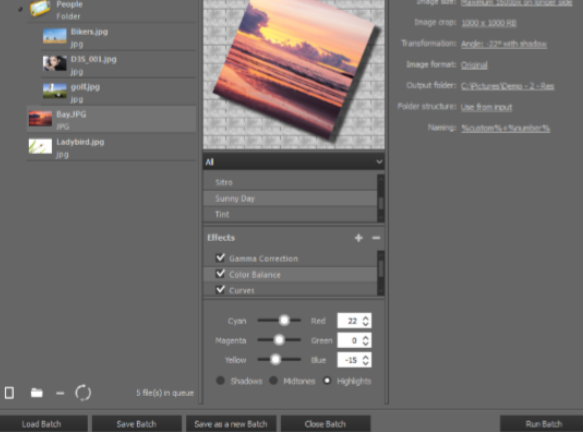The height and width of the screenshot is (432, 583).
Task: Open the All presets category dropdown
Action: coord(293,162)
